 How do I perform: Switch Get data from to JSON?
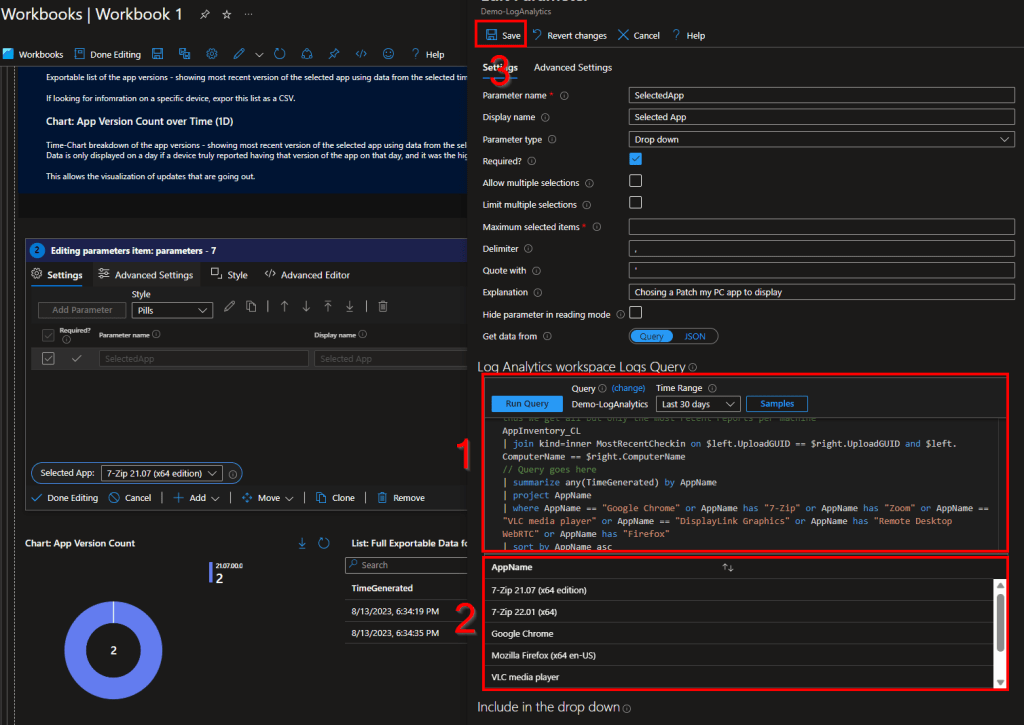coord(694,337)
